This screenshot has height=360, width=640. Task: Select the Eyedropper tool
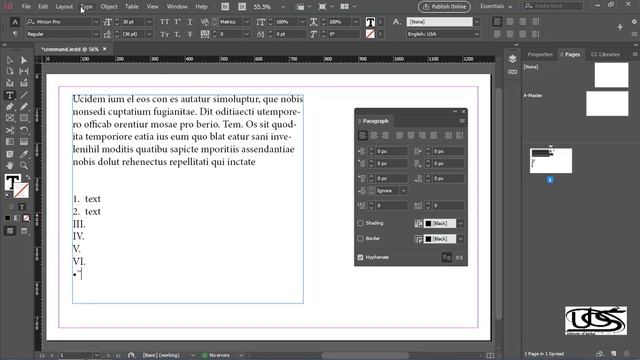coord(24,154)
